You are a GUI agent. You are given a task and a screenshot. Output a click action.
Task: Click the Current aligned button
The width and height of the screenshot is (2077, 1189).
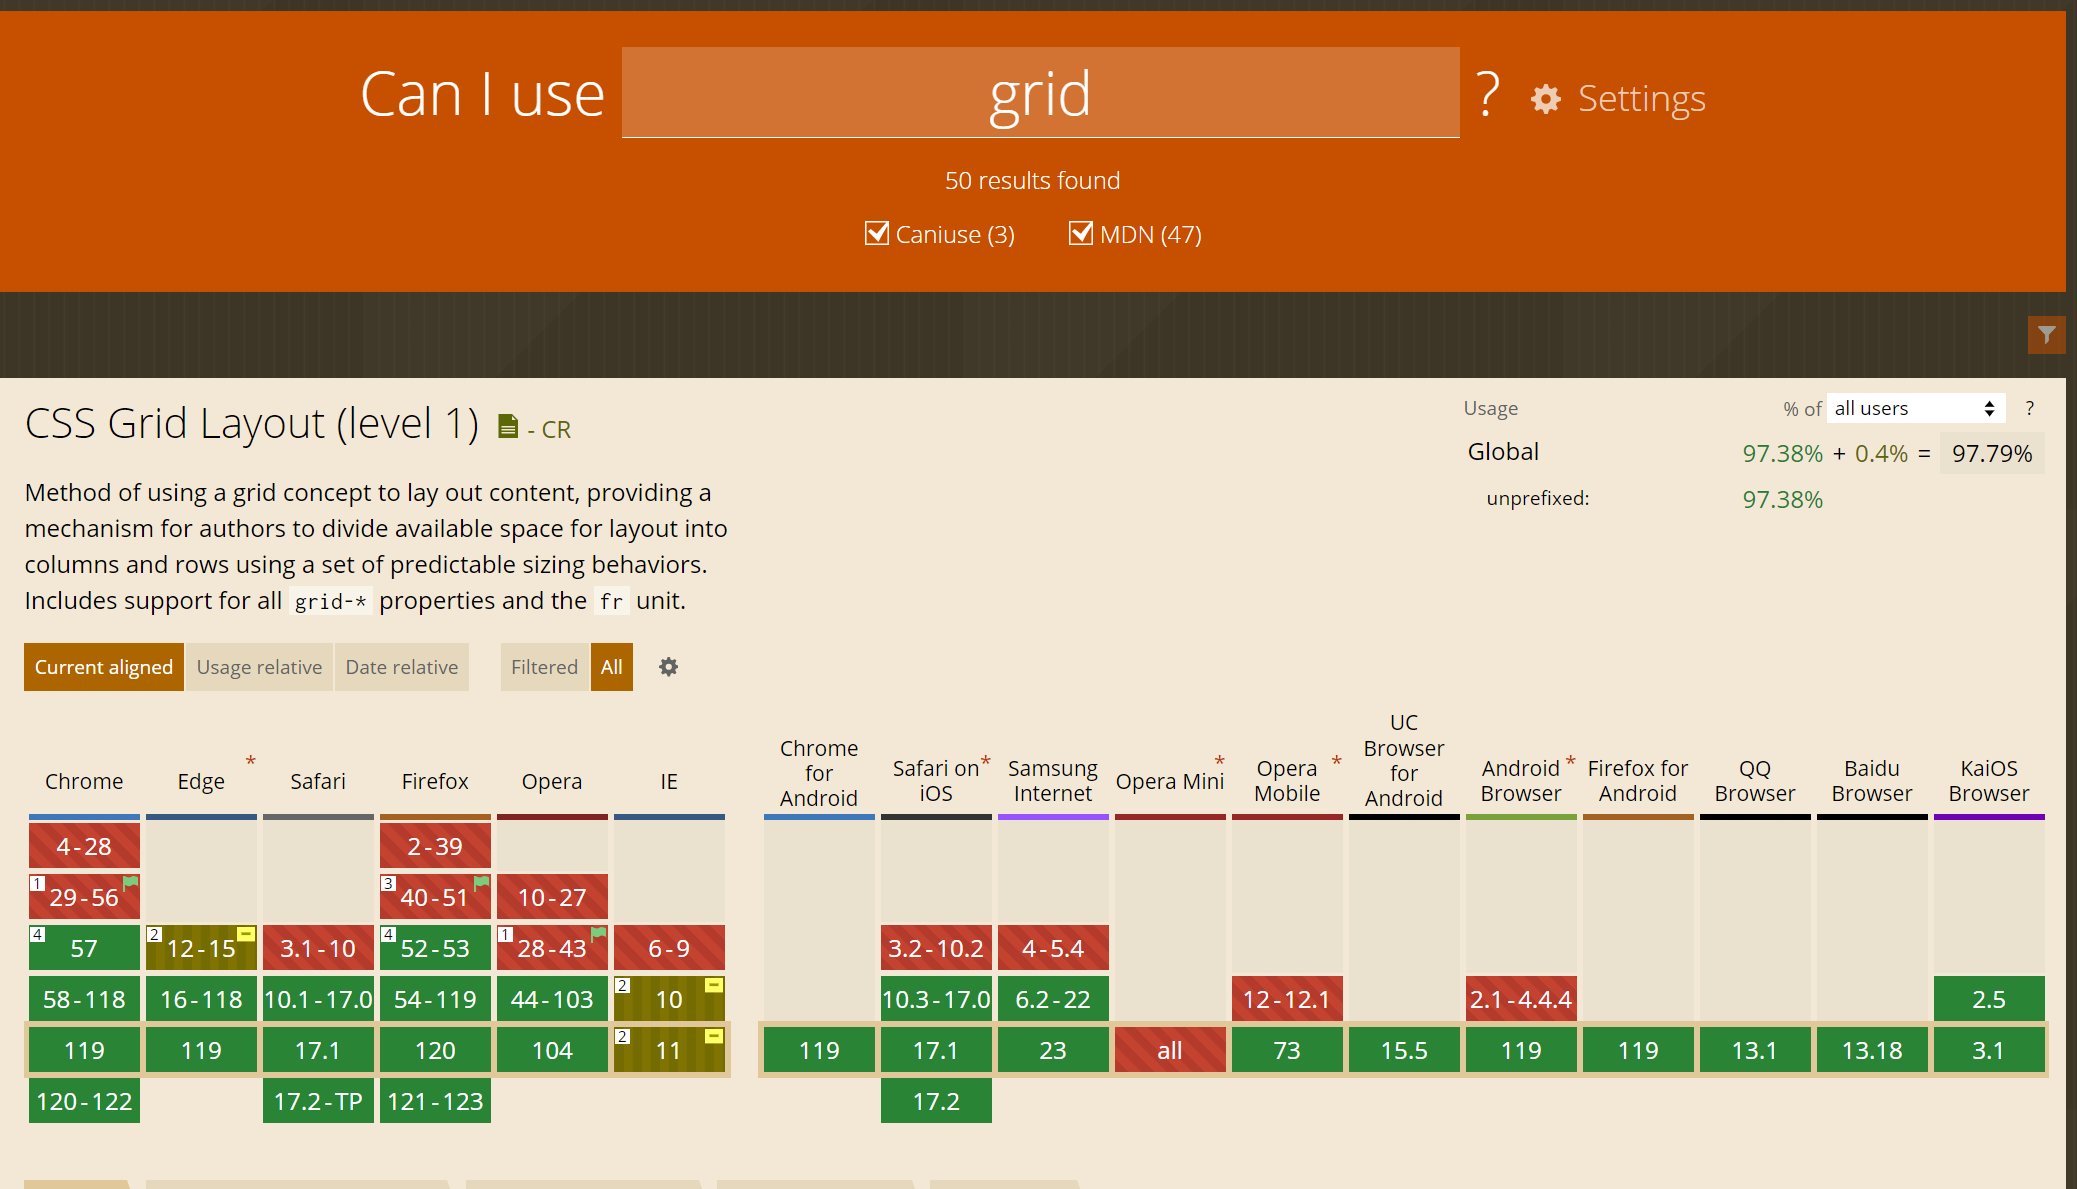[x=103, y=667]
